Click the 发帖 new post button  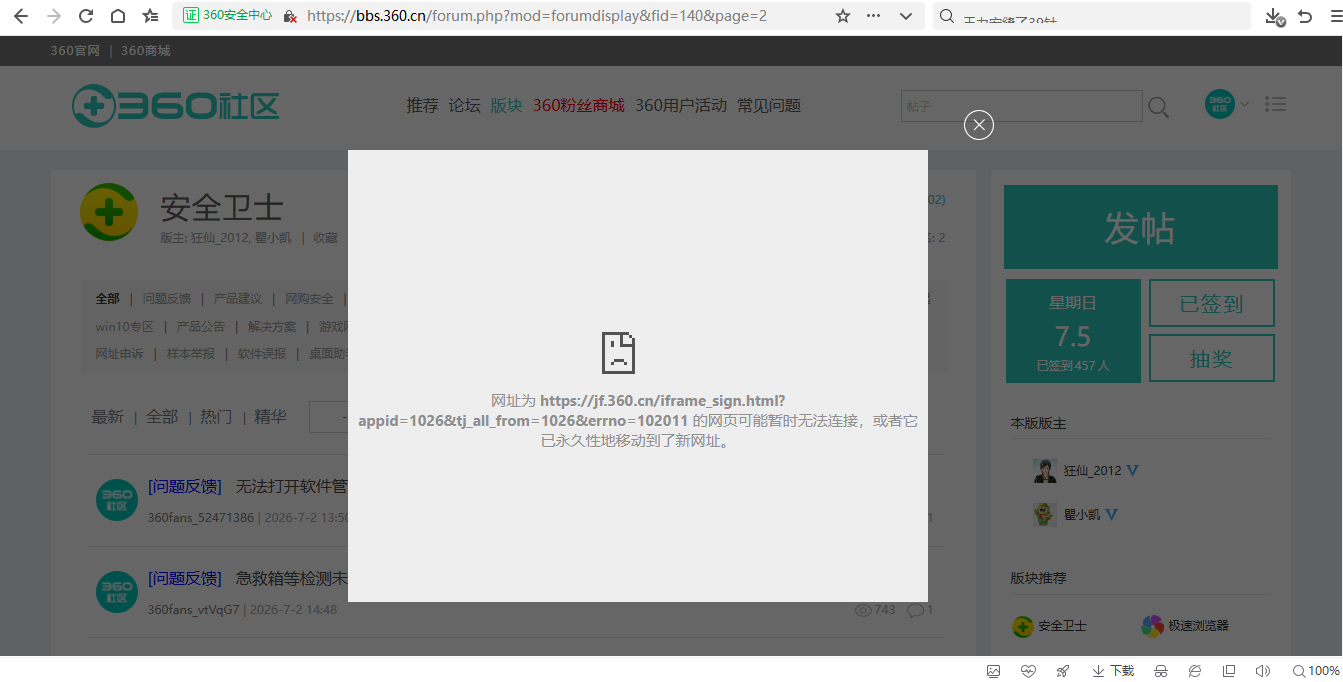[1141, 227]
